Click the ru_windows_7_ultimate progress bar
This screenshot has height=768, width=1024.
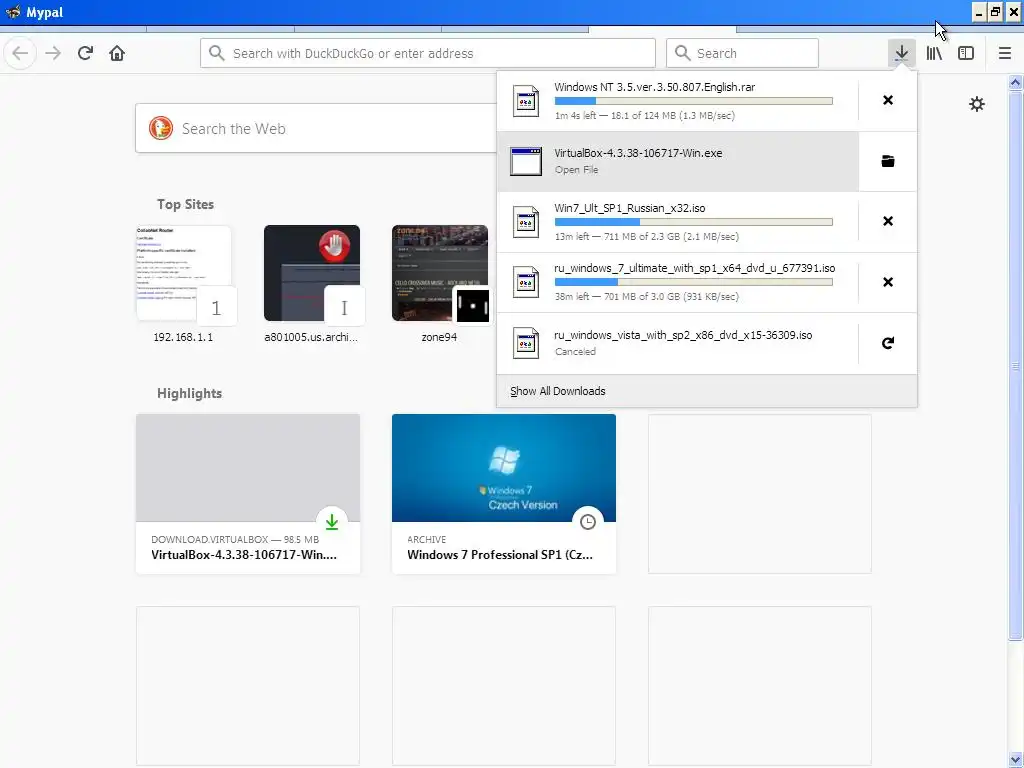click(694, 282)
